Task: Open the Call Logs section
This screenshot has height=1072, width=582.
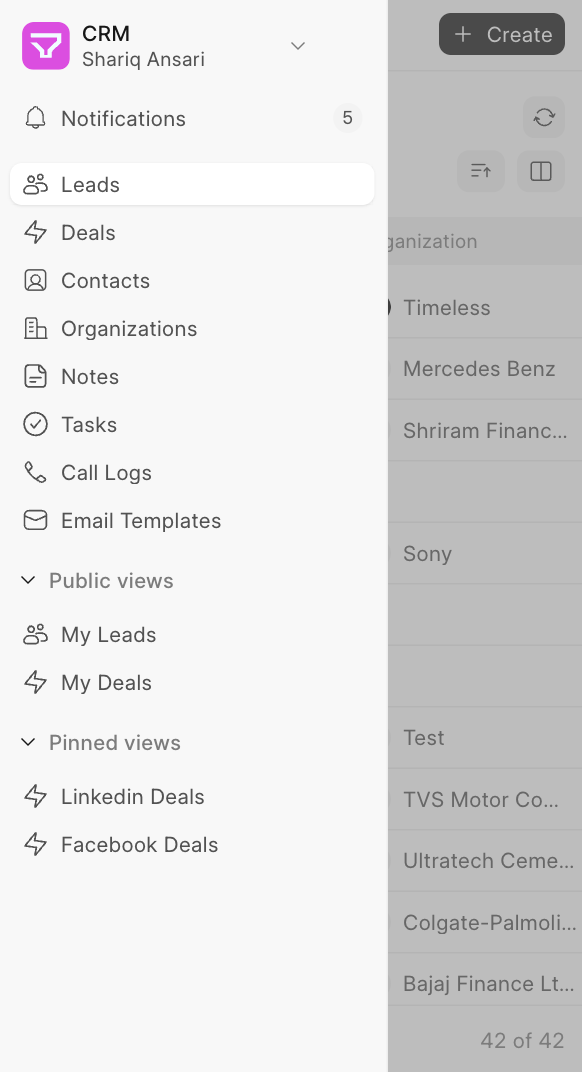Action: 104,472
